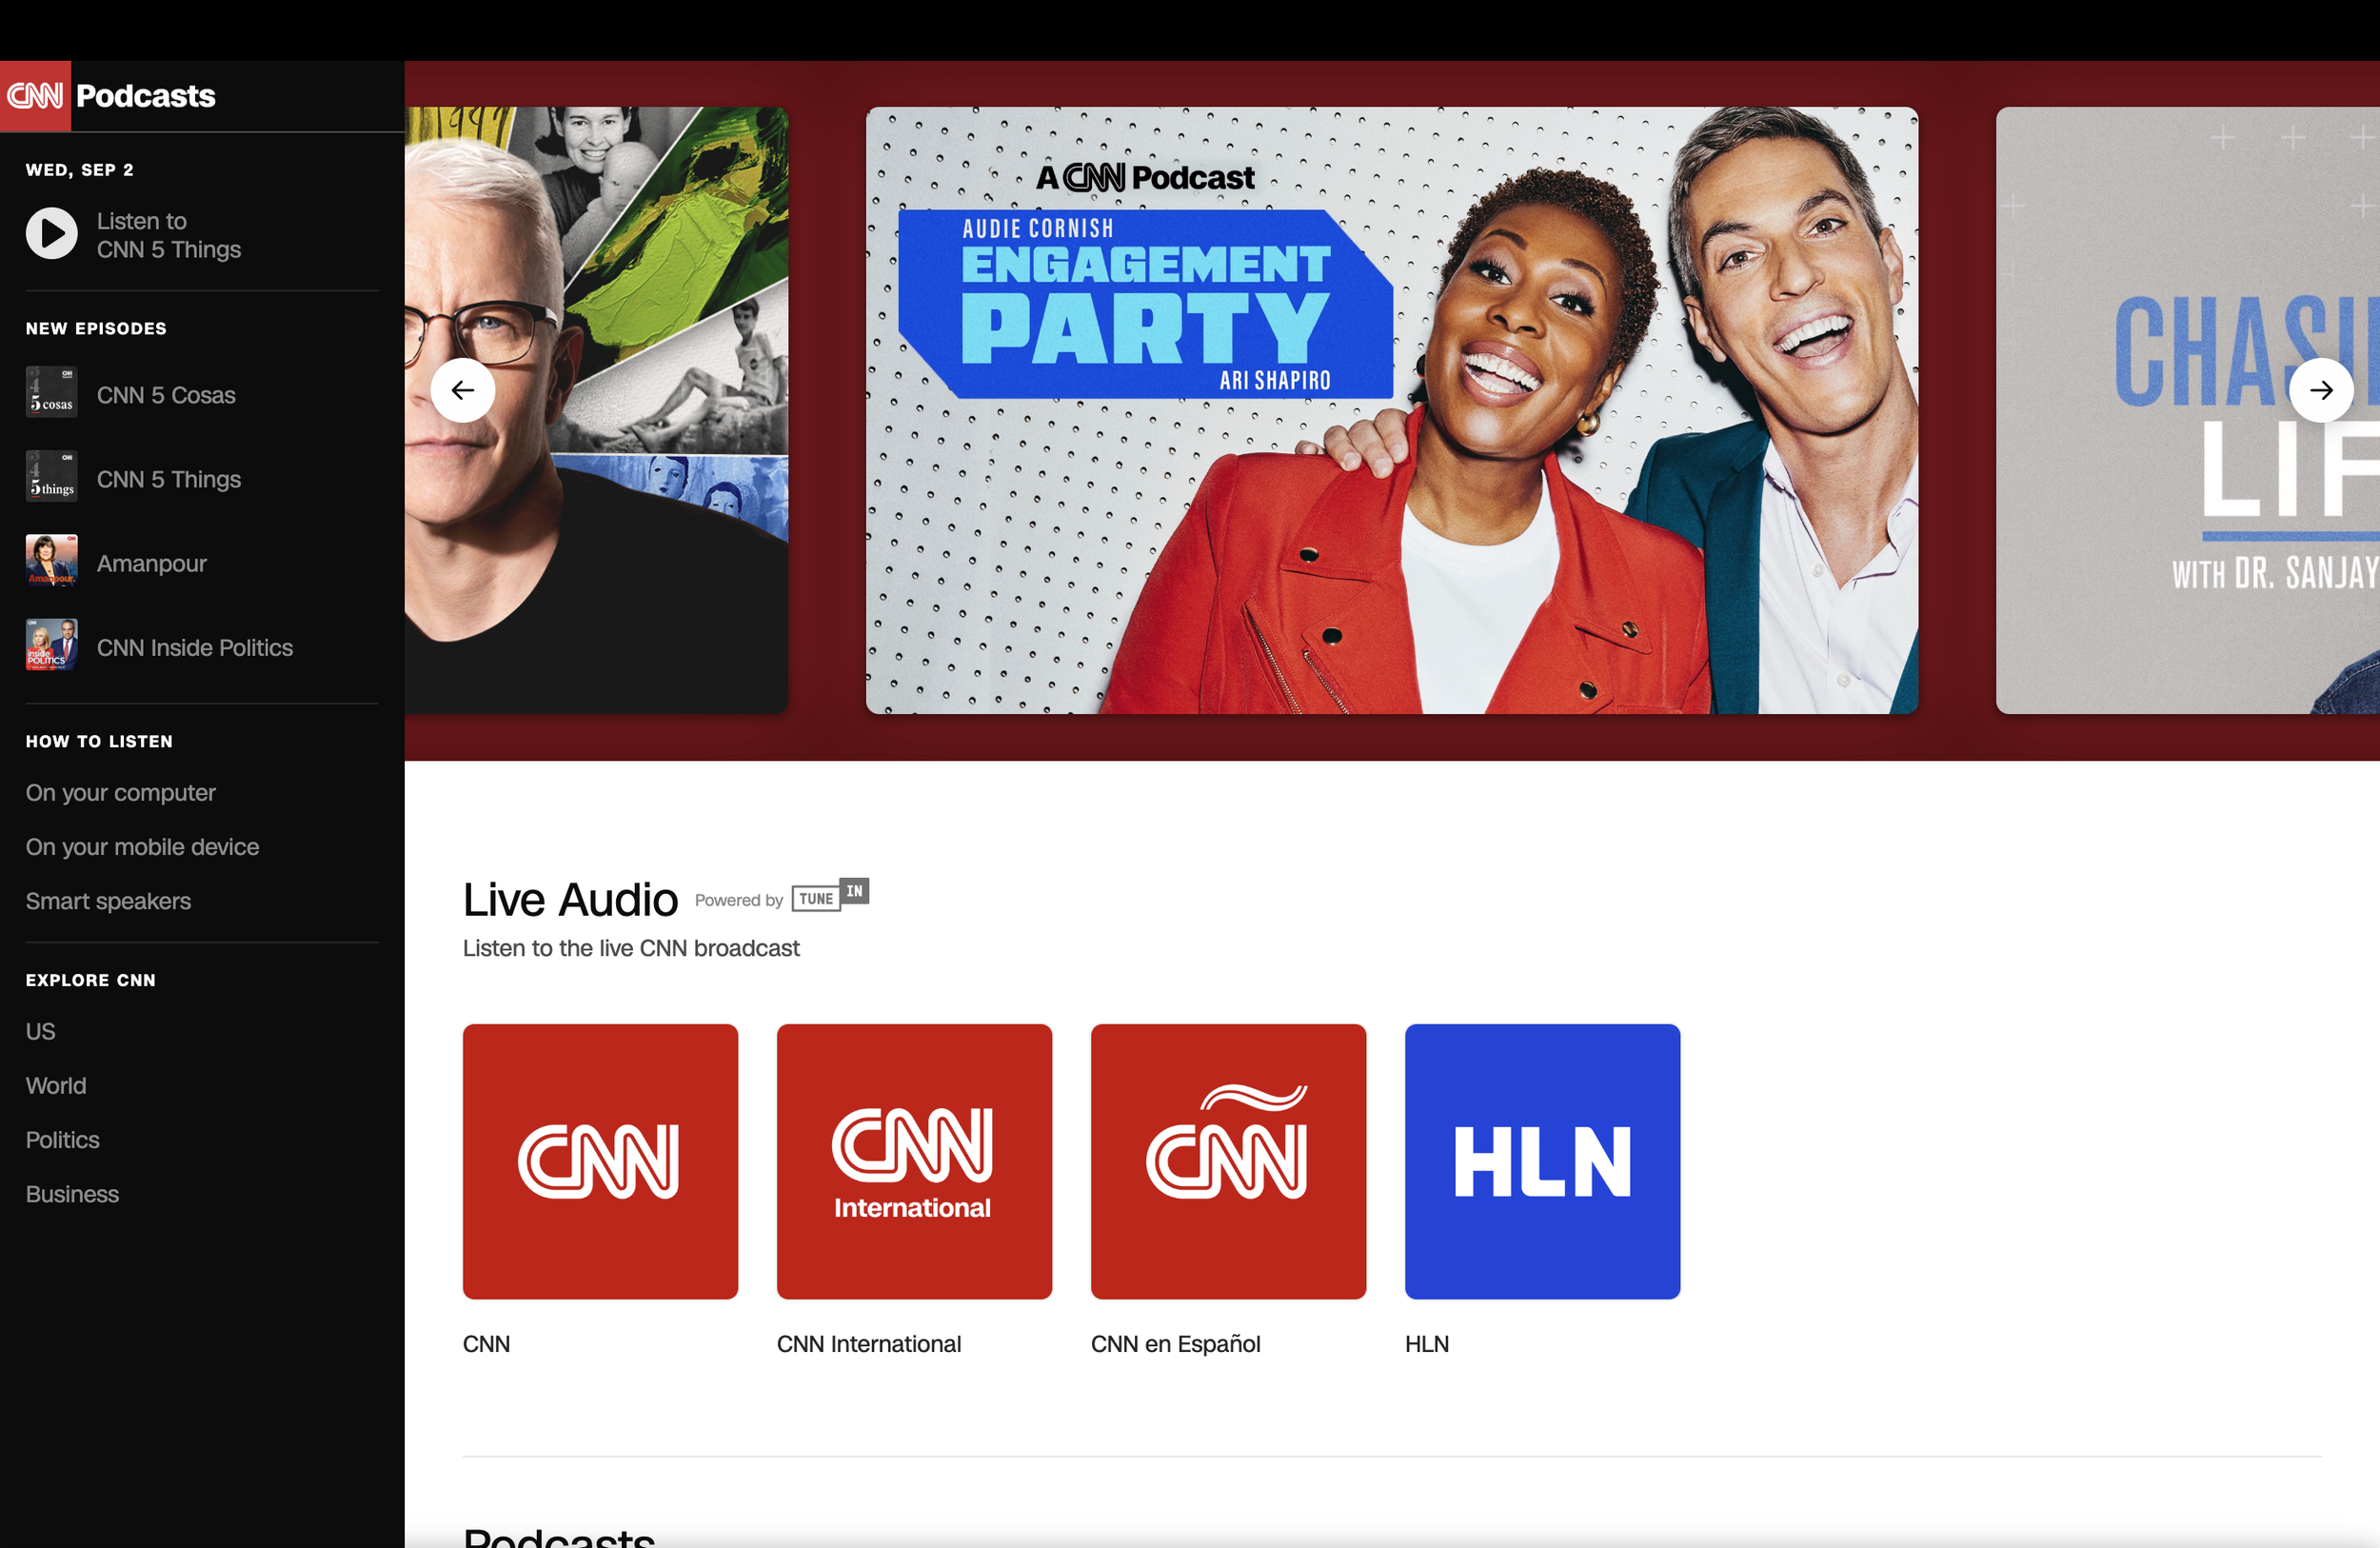Open the CNN 5 Things thumbnail under New Episodes
The height and width of the screenshot is (1548, 2380).
[52, 477]
